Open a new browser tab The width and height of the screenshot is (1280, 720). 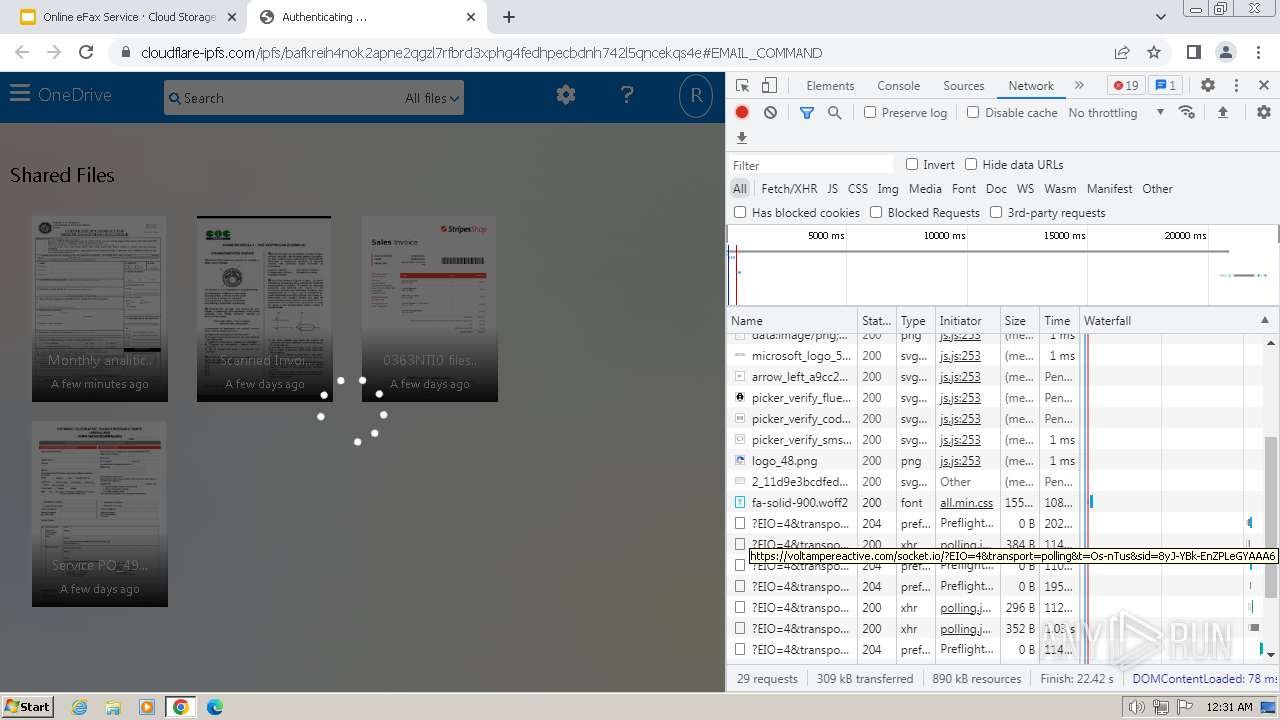click(509, 17)
